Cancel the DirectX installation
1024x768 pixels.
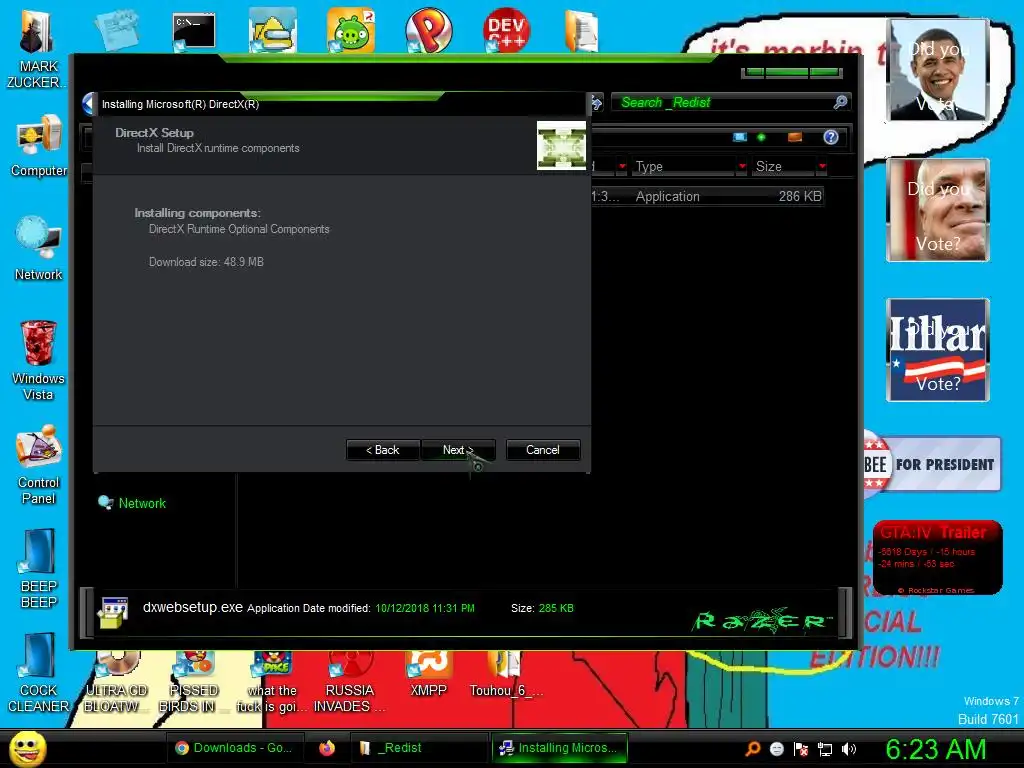click(543, 450)
